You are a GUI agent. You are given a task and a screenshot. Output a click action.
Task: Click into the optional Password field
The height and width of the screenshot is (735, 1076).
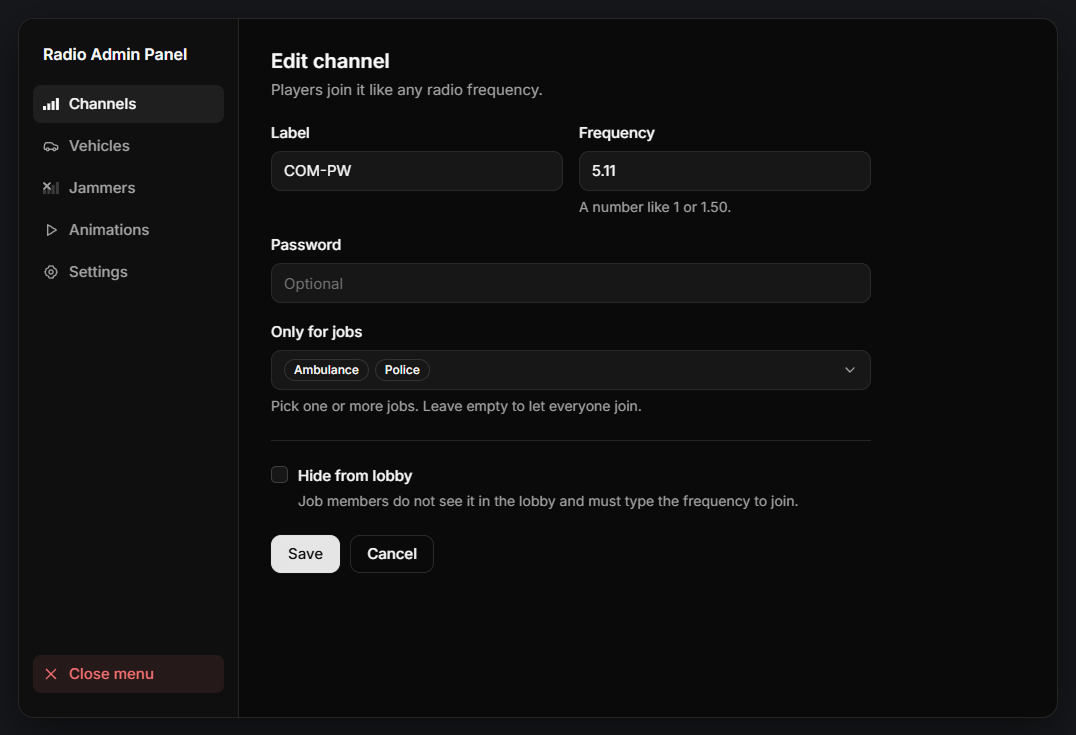(x=571, y=283)
